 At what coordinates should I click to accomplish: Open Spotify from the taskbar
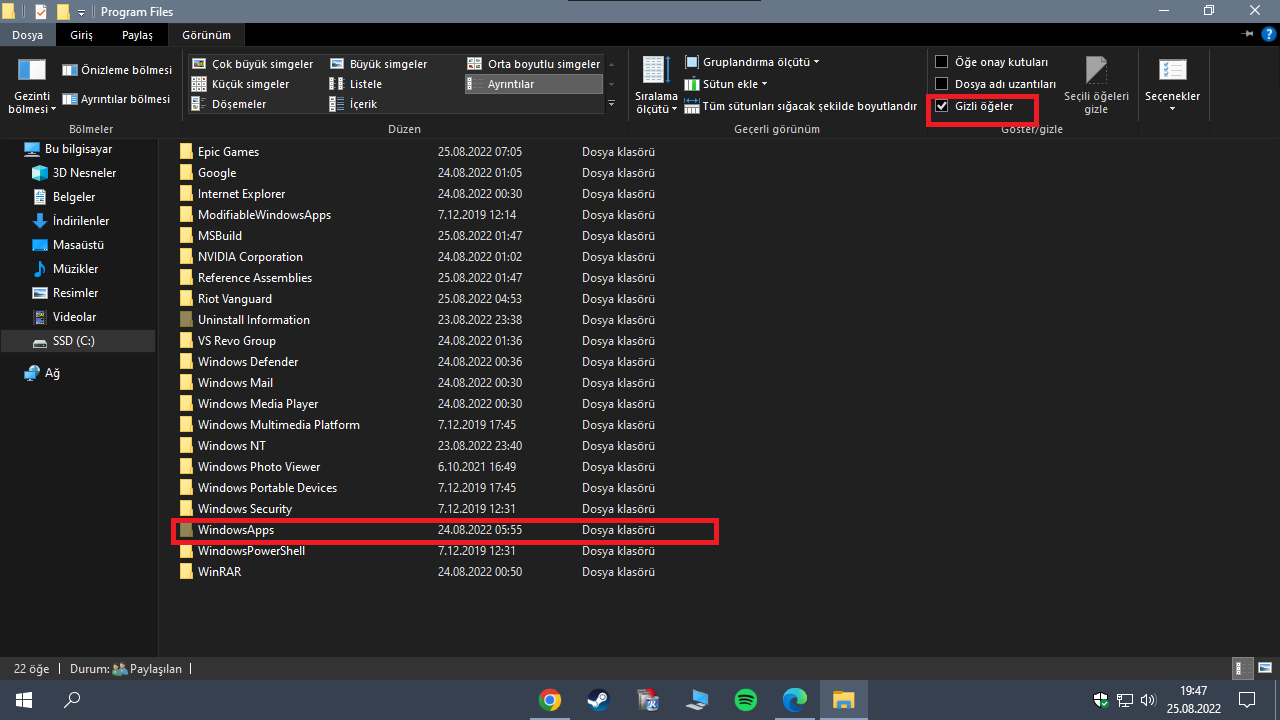[746, 700]
